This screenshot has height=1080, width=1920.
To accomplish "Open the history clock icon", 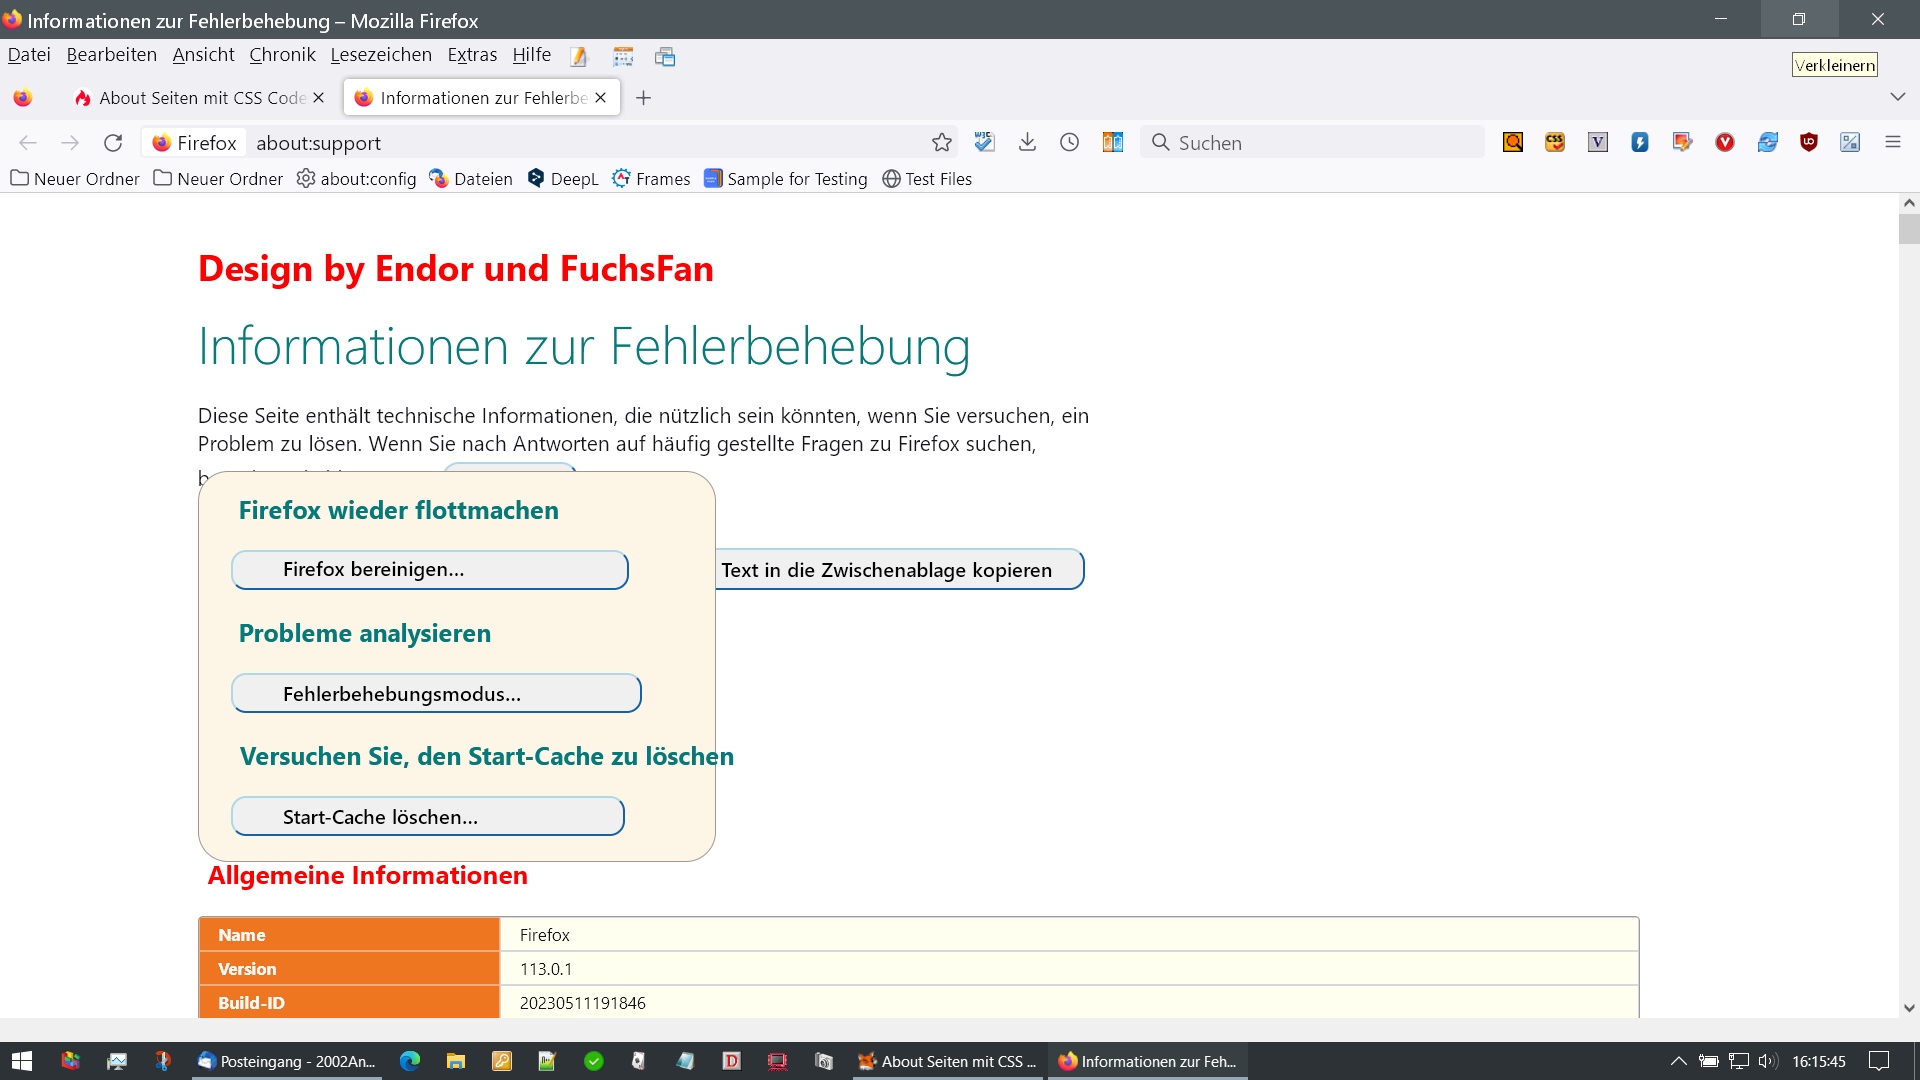I will (1069, 143).
